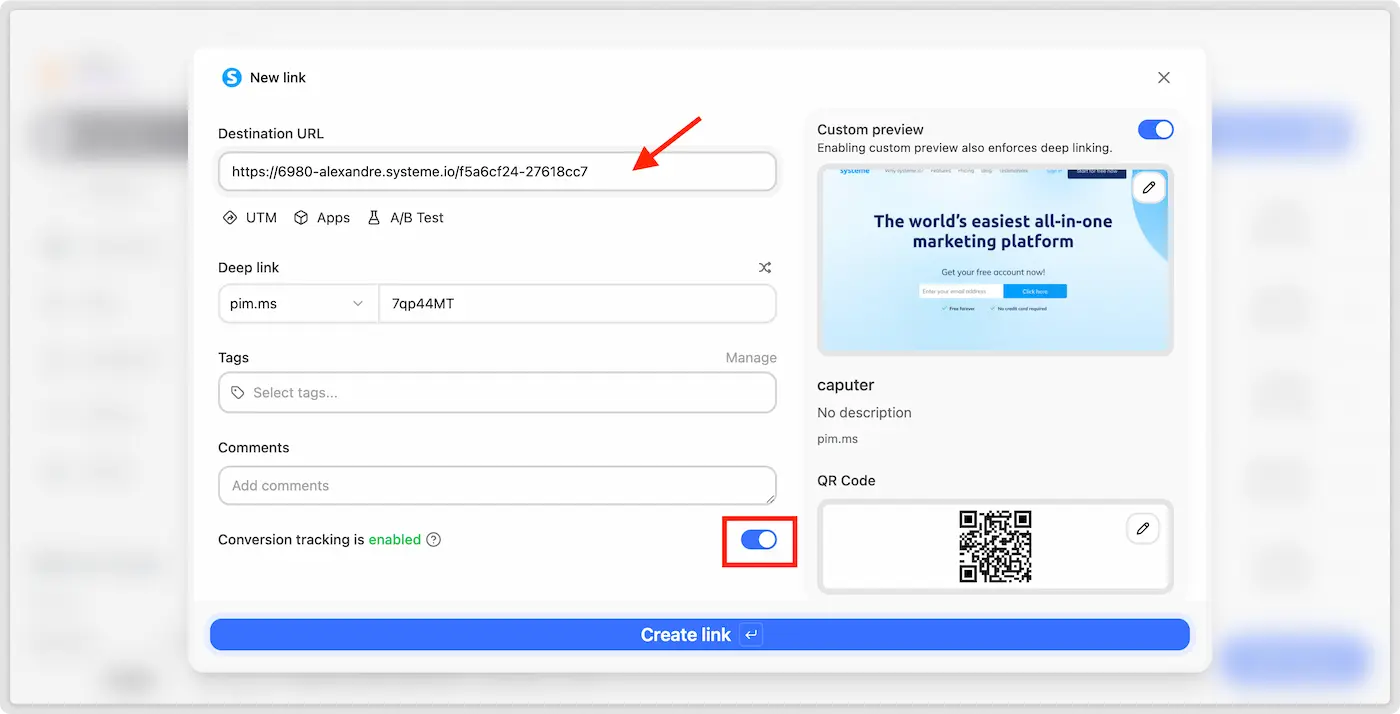Click the QR code image
The image size is (1400, 714).
pyautogui.click(x=995, y=546)
